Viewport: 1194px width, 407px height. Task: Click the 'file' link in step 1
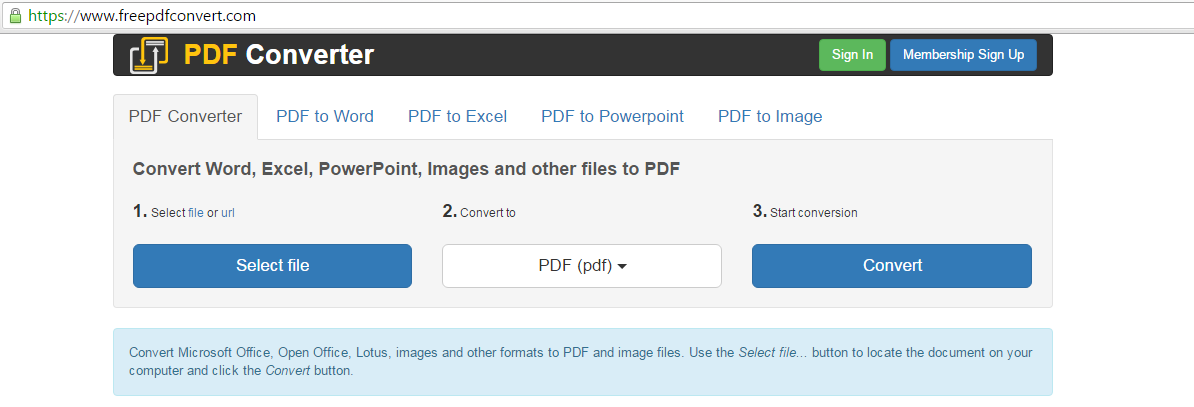click(x=196, y=213)
